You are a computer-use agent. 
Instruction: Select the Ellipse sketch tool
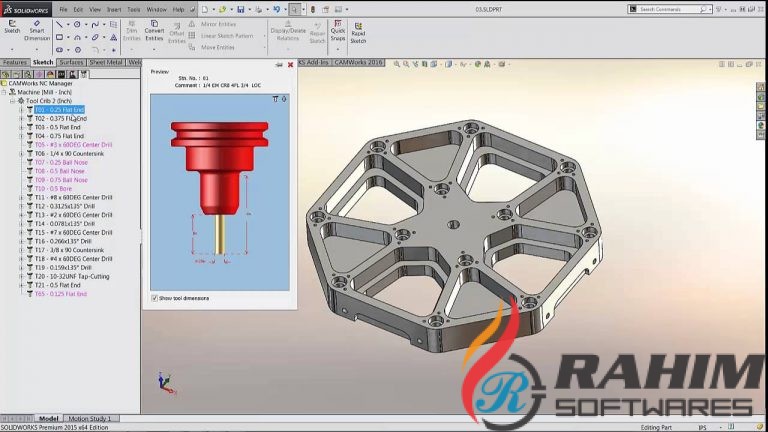(95, 37)
